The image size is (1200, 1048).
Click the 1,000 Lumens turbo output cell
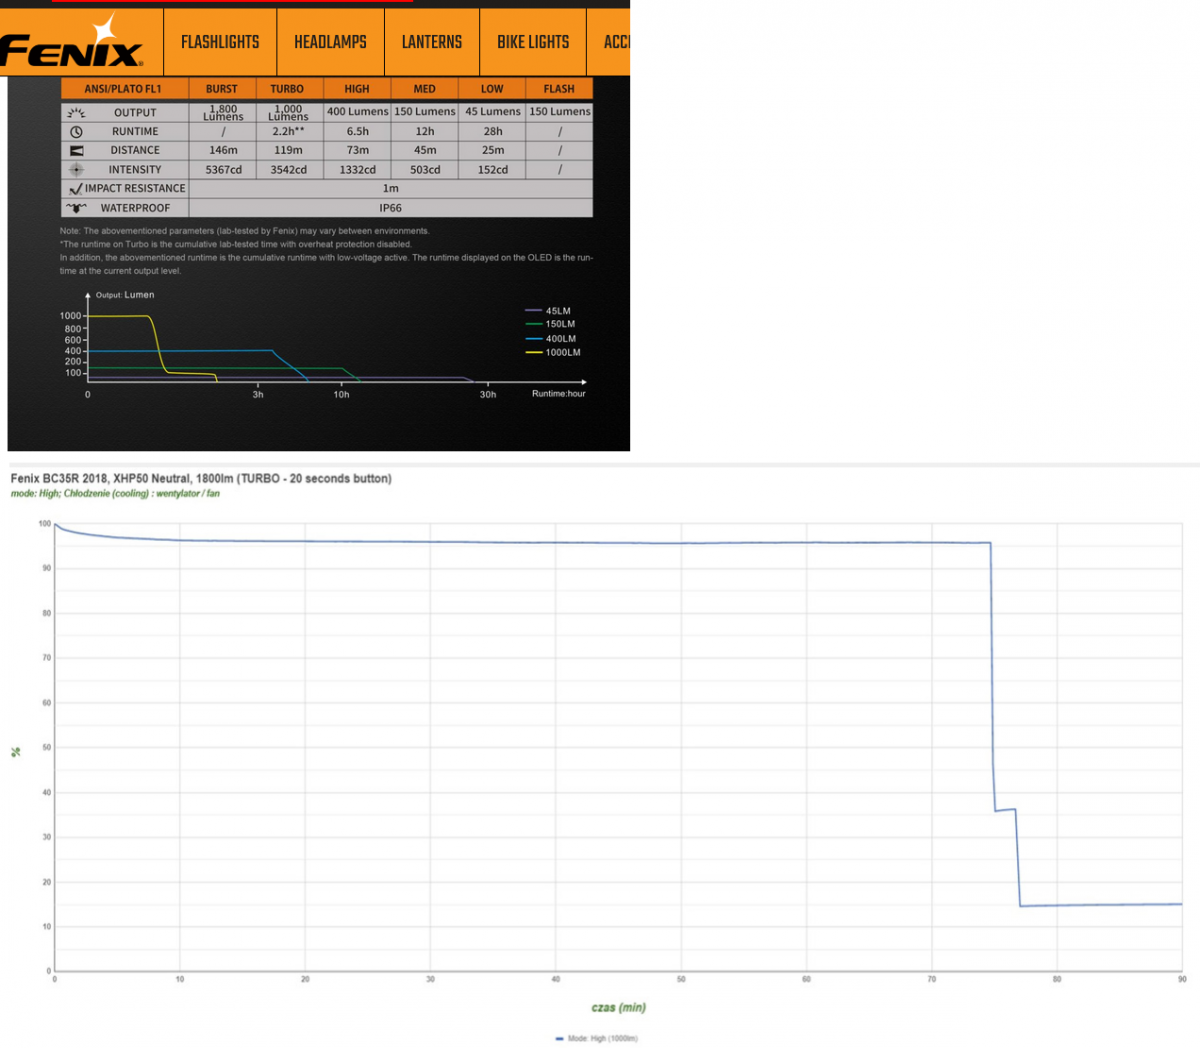pos(288,113)
